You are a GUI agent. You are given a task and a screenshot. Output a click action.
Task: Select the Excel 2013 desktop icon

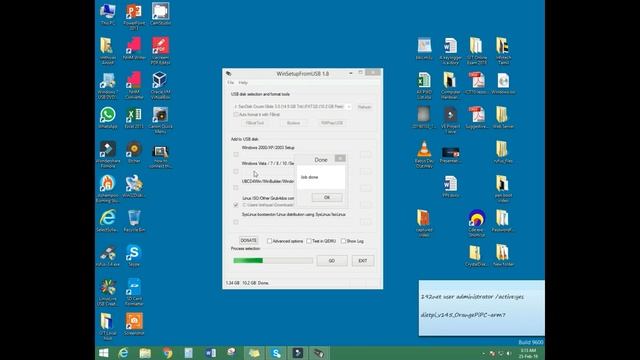tap(134, 118)
